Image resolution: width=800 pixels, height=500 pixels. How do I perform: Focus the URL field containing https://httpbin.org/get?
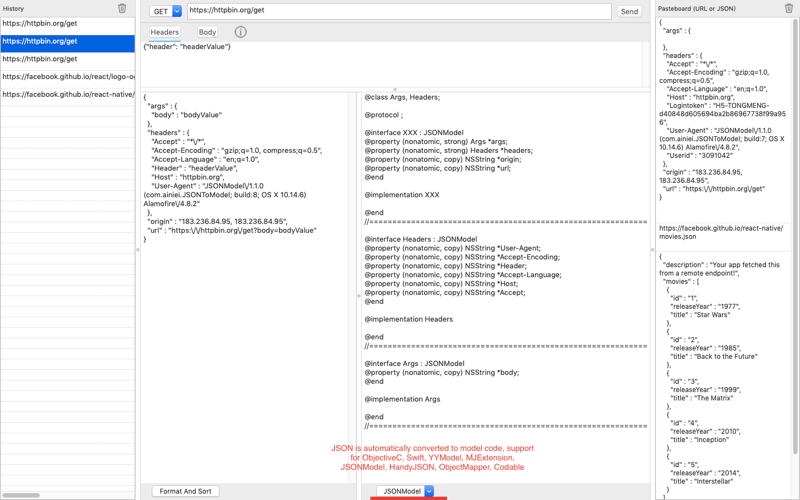point(399,11)
